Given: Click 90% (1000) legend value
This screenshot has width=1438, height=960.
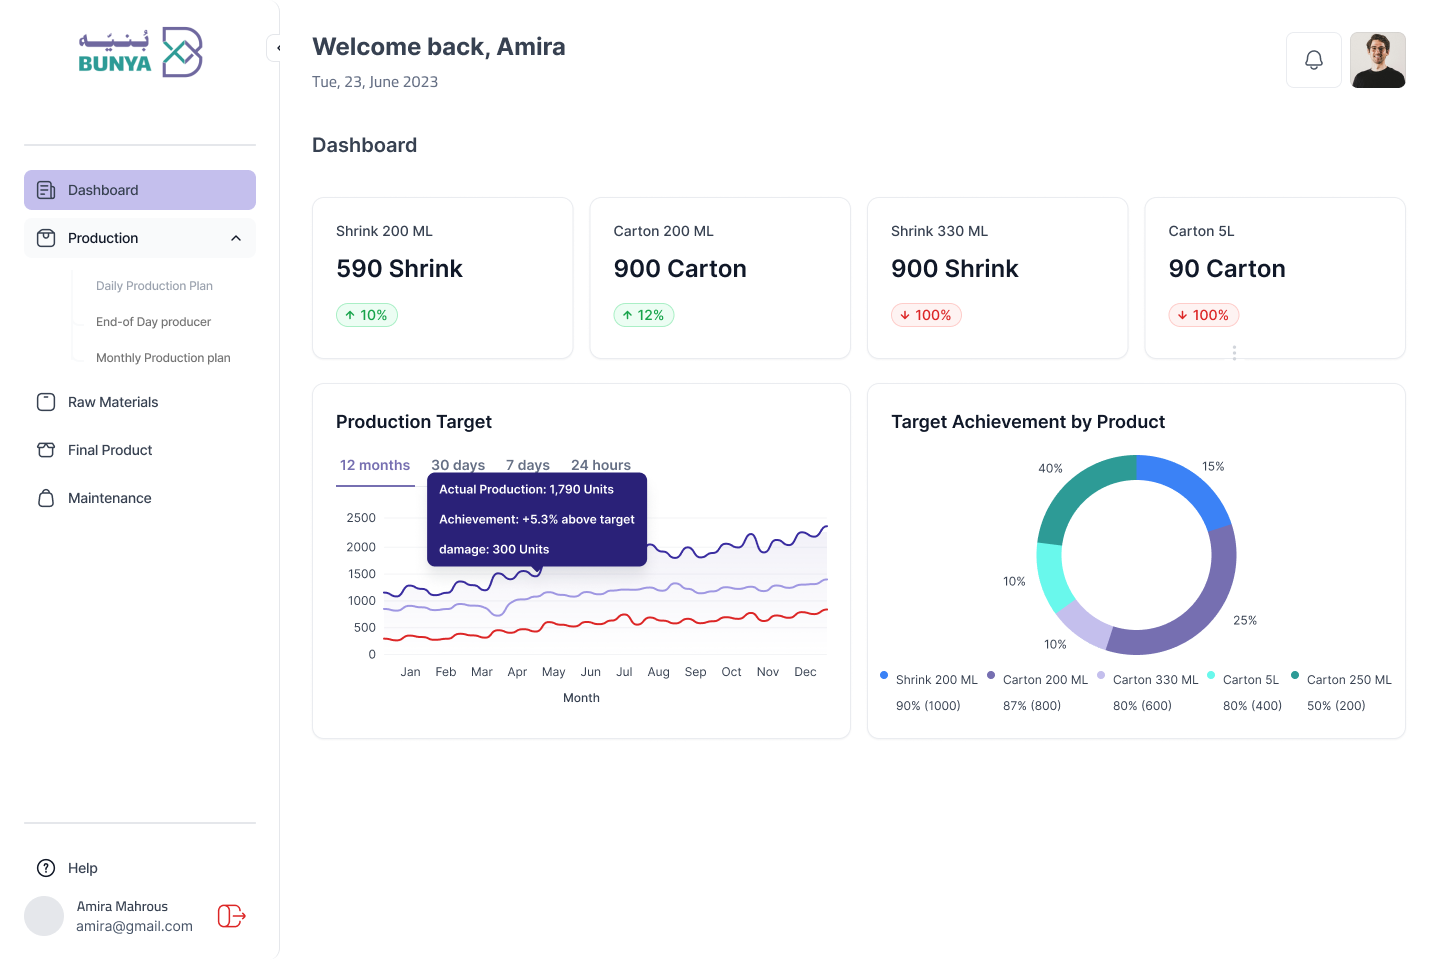Looking at the screenshot, I should (928, 706).
